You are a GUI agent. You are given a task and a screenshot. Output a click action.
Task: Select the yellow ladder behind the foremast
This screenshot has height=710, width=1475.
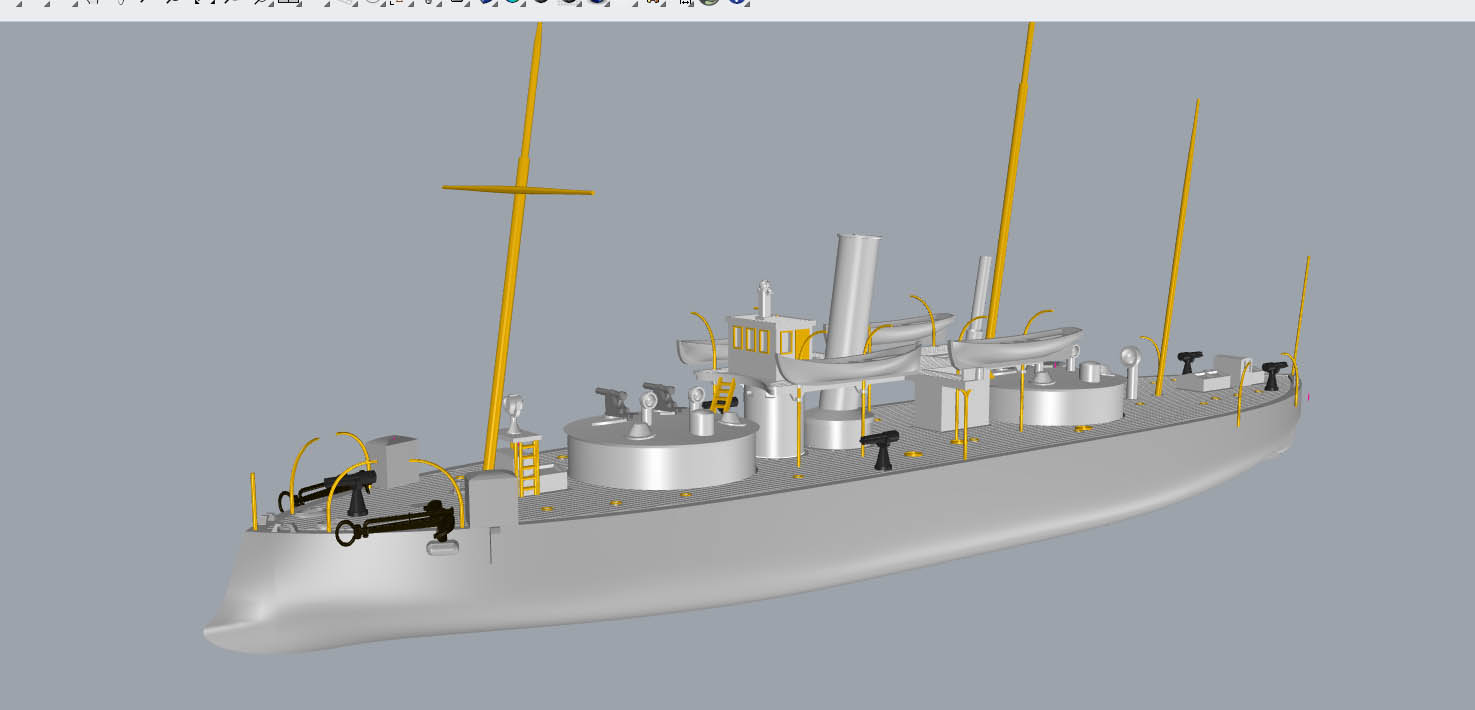527,465
